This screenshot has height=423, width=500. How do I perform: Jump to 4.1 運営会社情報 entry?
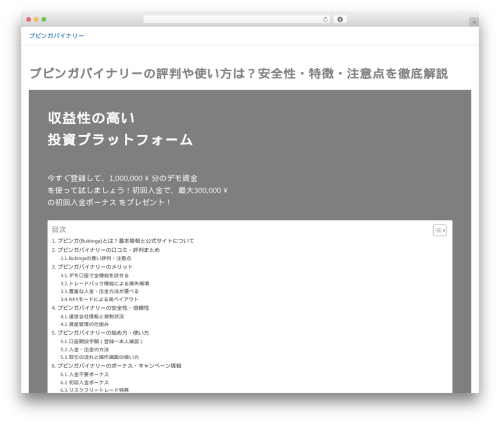click(x=92, y=316)
